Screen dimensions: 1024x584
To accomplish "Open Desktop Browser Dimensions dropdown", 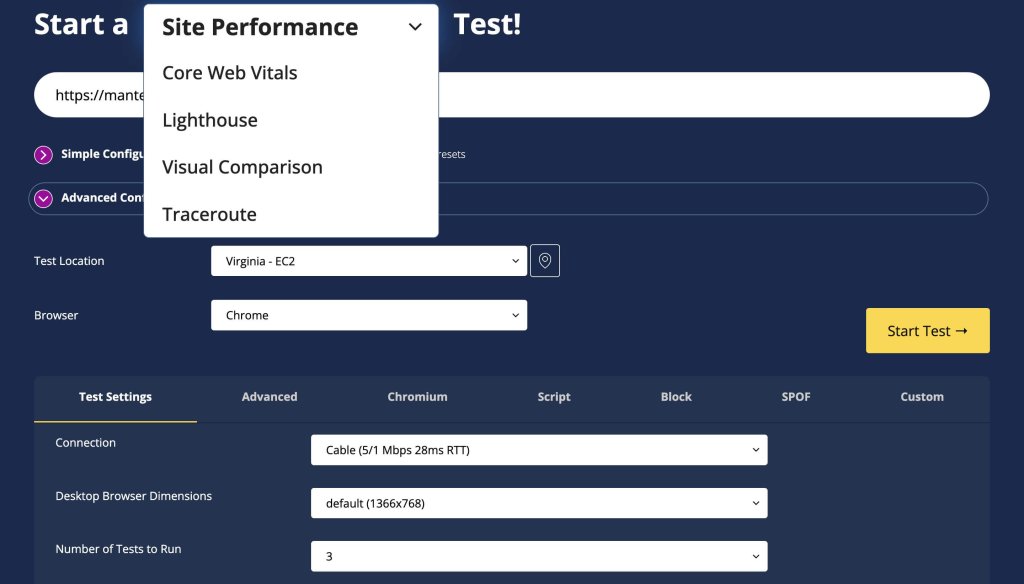I will (539, 503).
